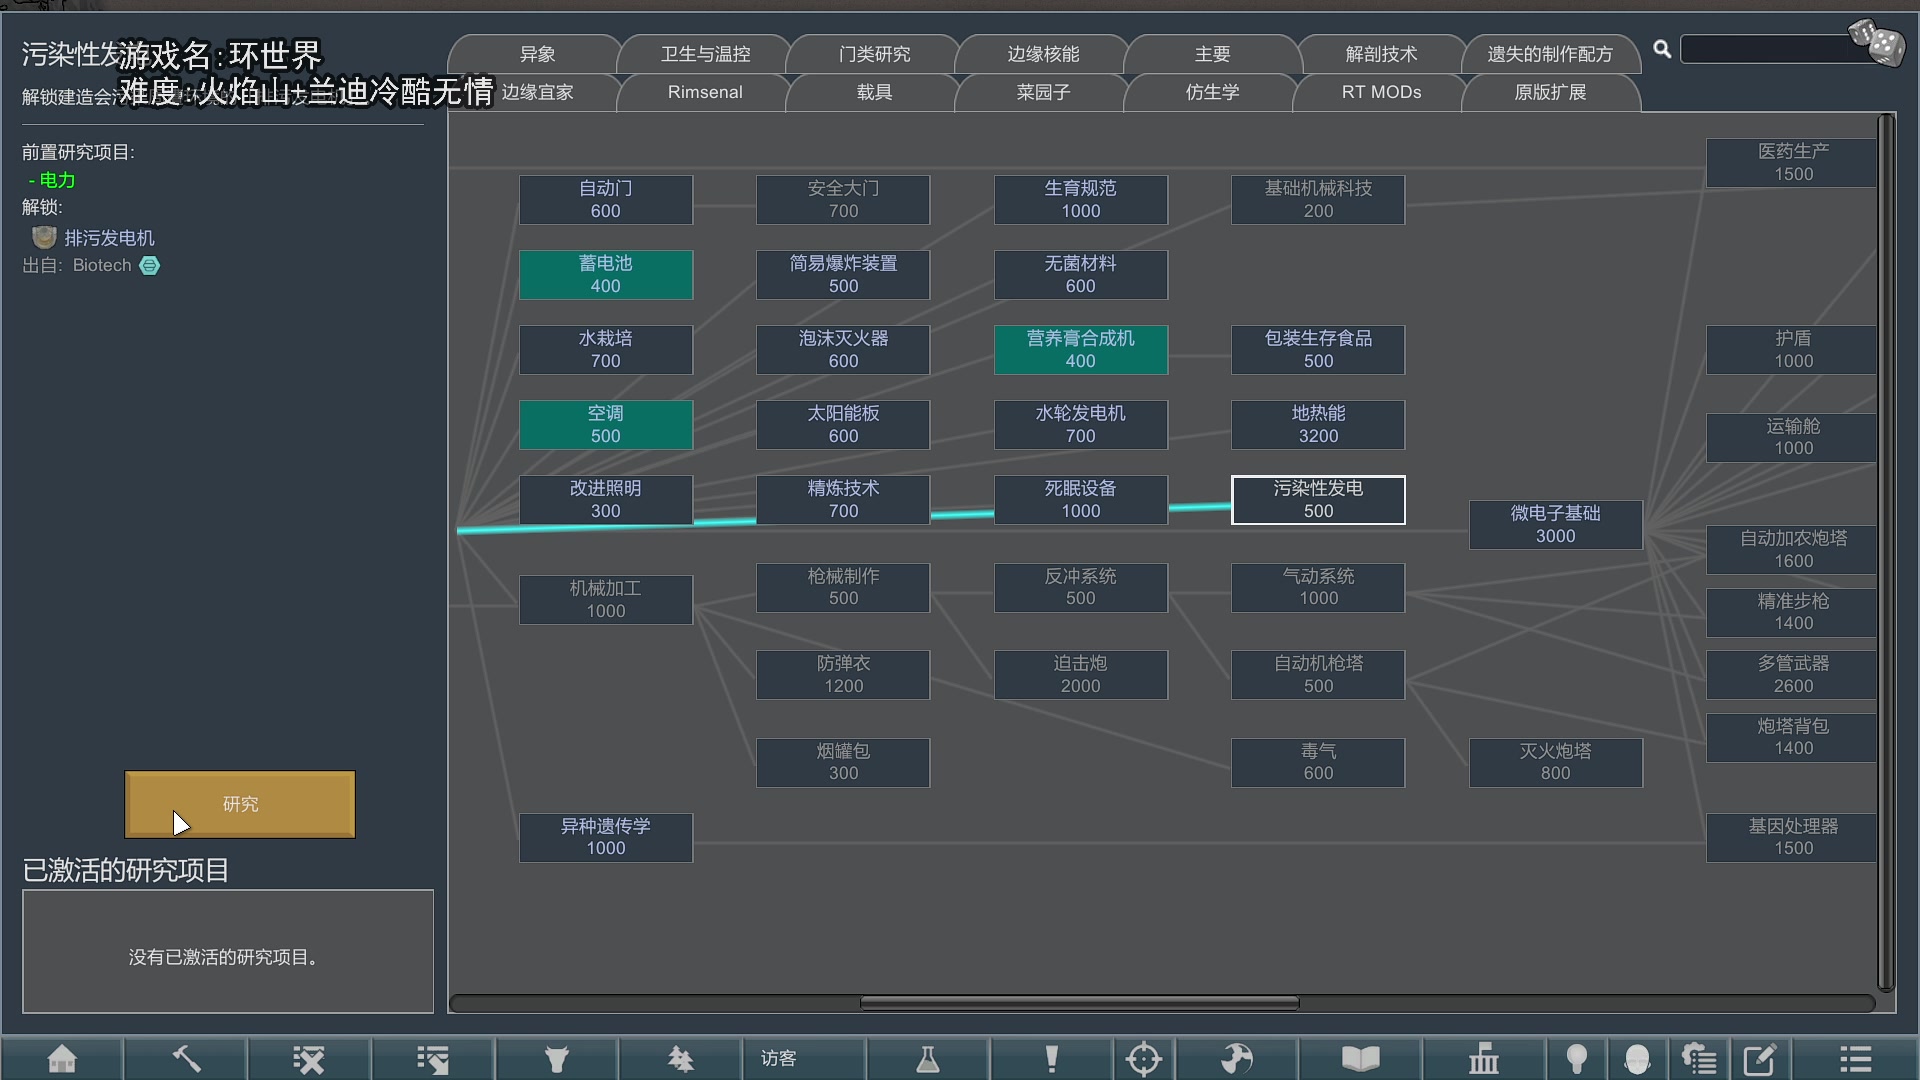
Task: Select the 机械加工 1000 research node
Action: pyautogui.click(x=605, y=600)
